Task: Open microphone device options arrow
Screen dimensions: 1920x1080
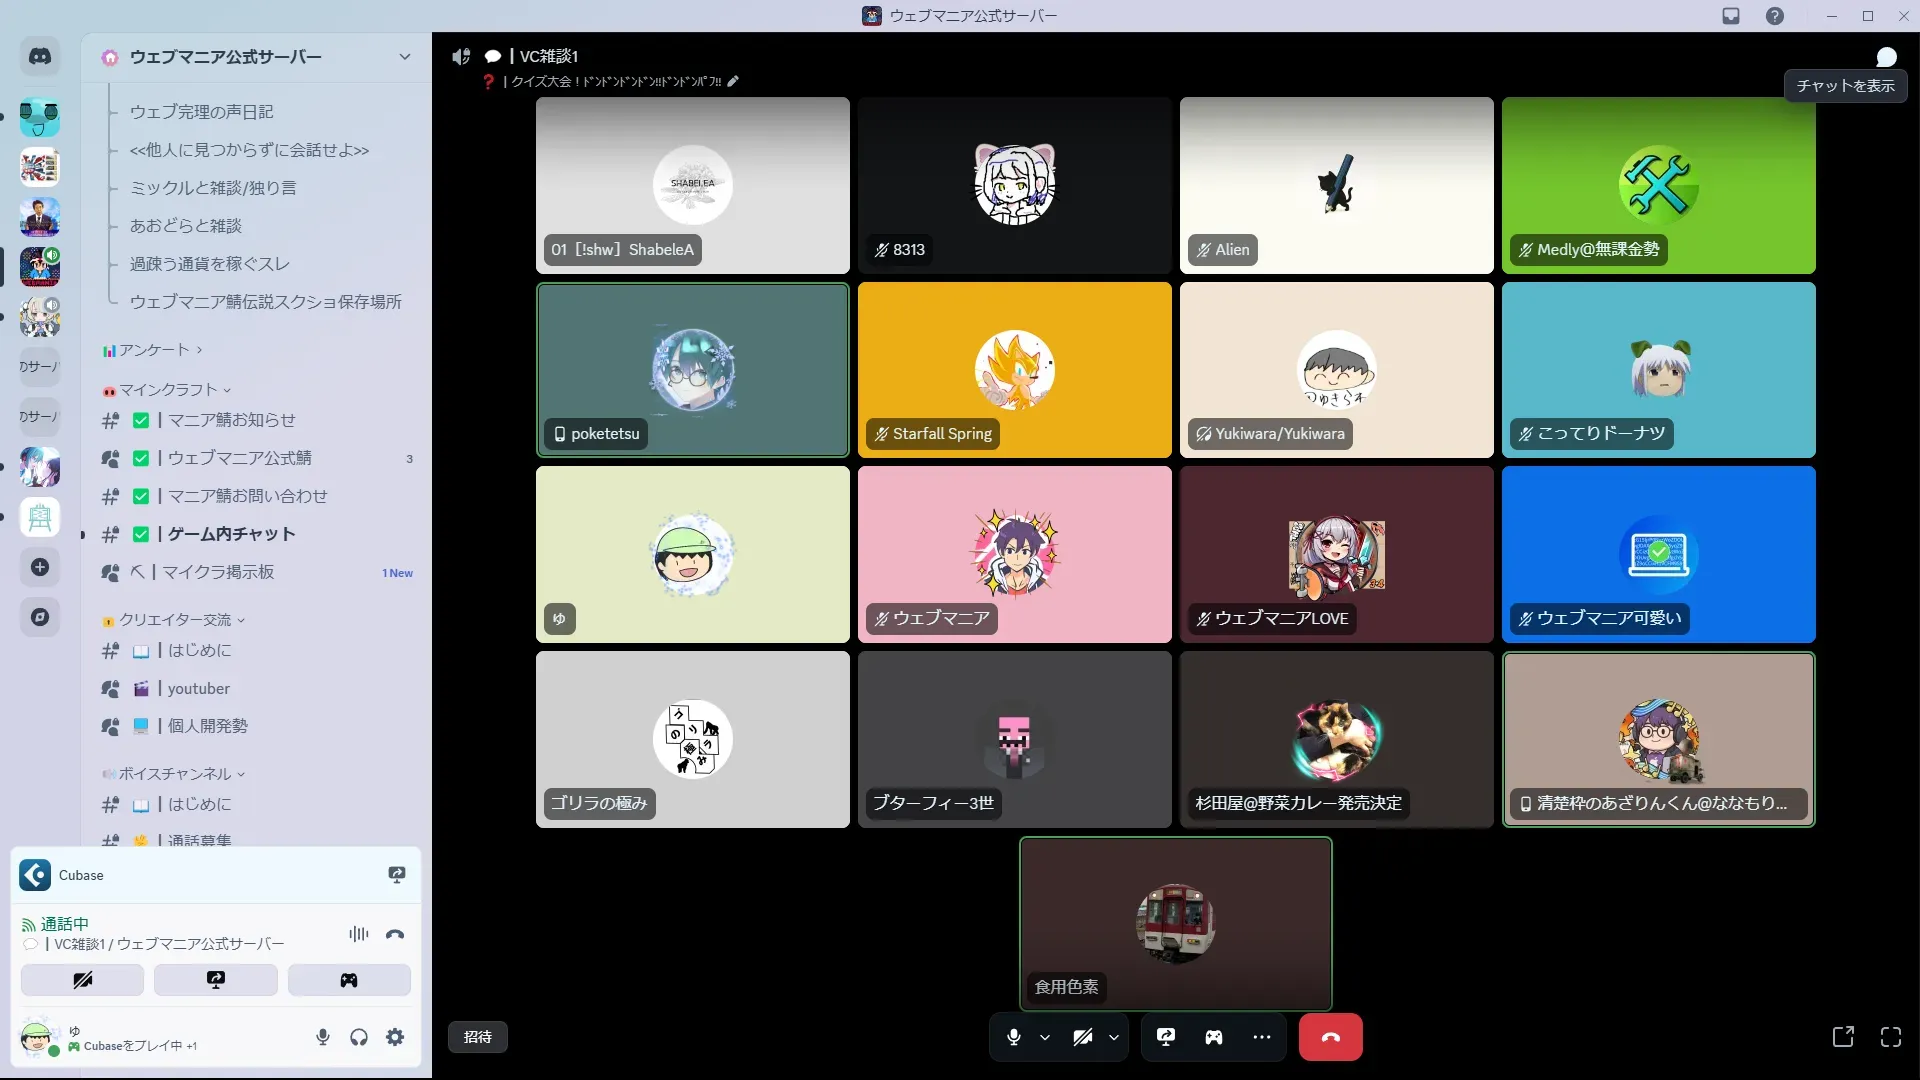Action: coord(1045,1037)
